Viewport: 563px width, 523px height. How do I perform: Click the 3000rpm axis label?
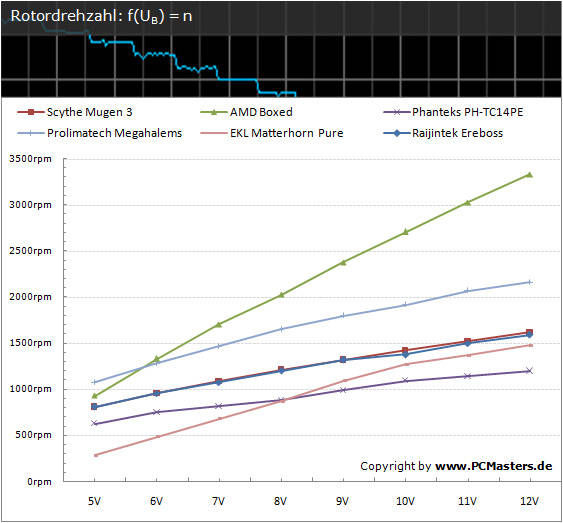tap(31, 205)
